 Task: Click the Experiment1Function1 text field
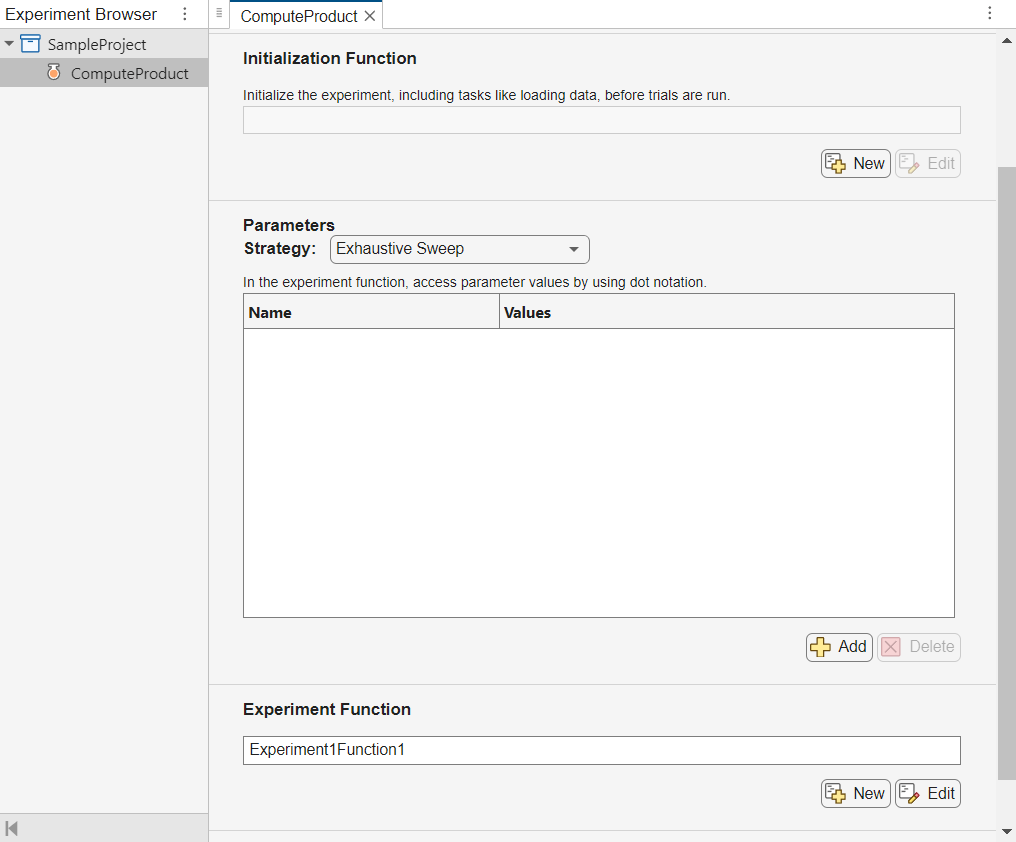tap(600, 750)
